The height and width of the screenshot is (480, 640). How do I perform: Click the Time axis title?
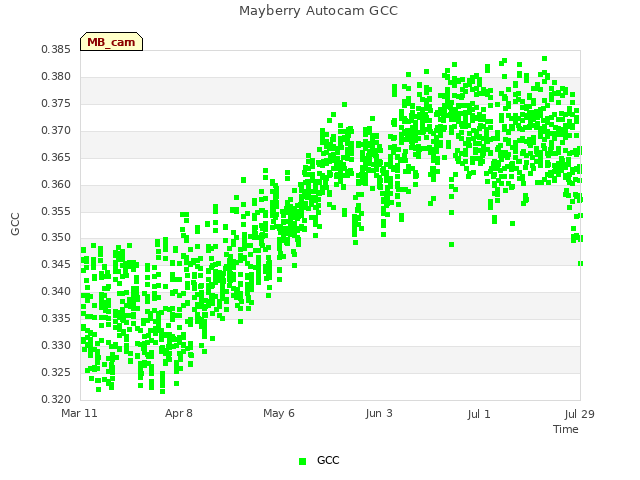tap(566, 429)
